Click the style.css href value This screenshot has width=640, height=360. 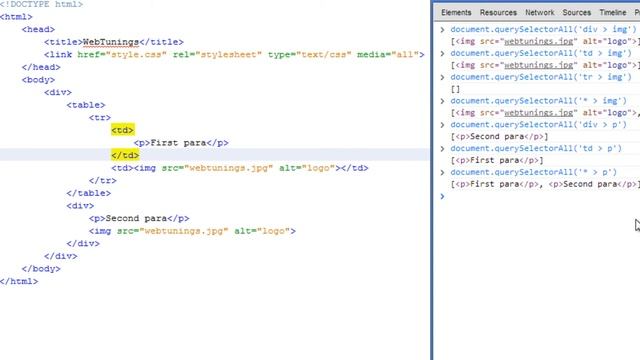tap(136, 55)
